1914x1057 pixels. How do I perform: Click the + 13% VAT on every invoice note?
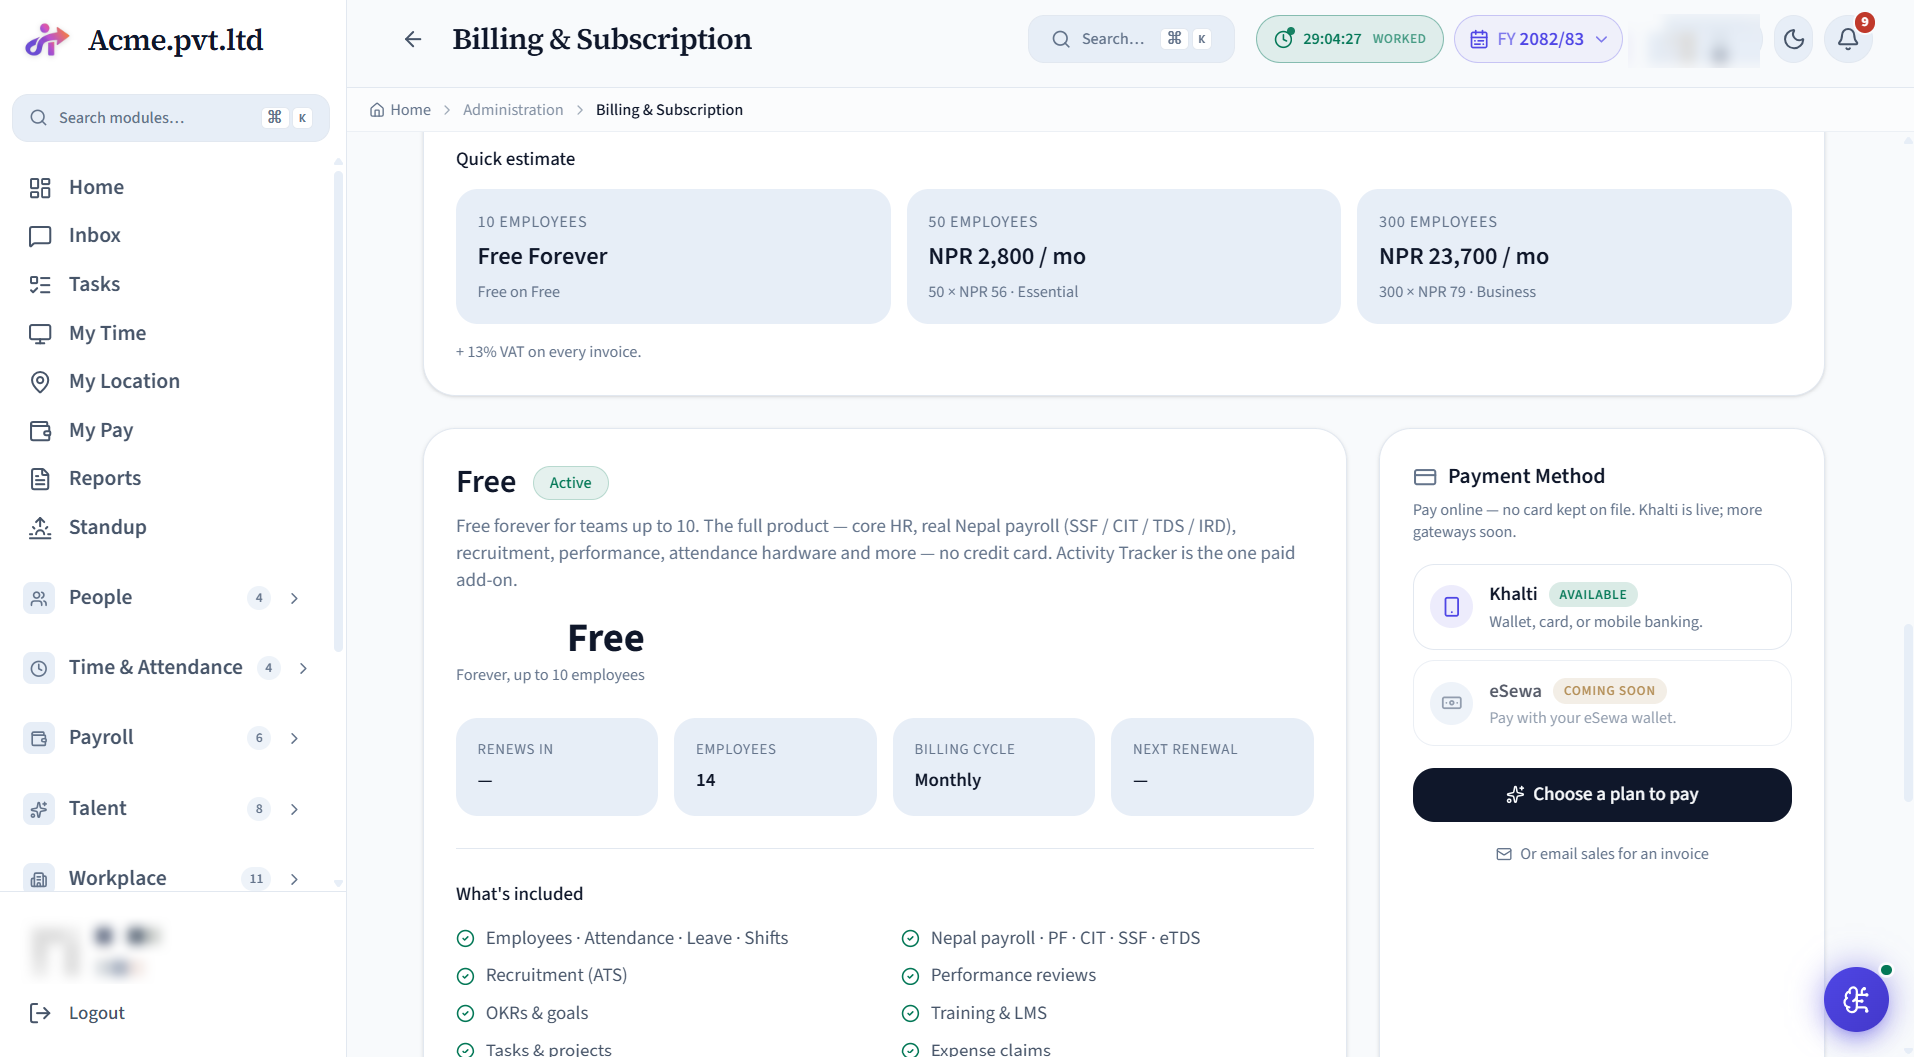click(548, 352)
